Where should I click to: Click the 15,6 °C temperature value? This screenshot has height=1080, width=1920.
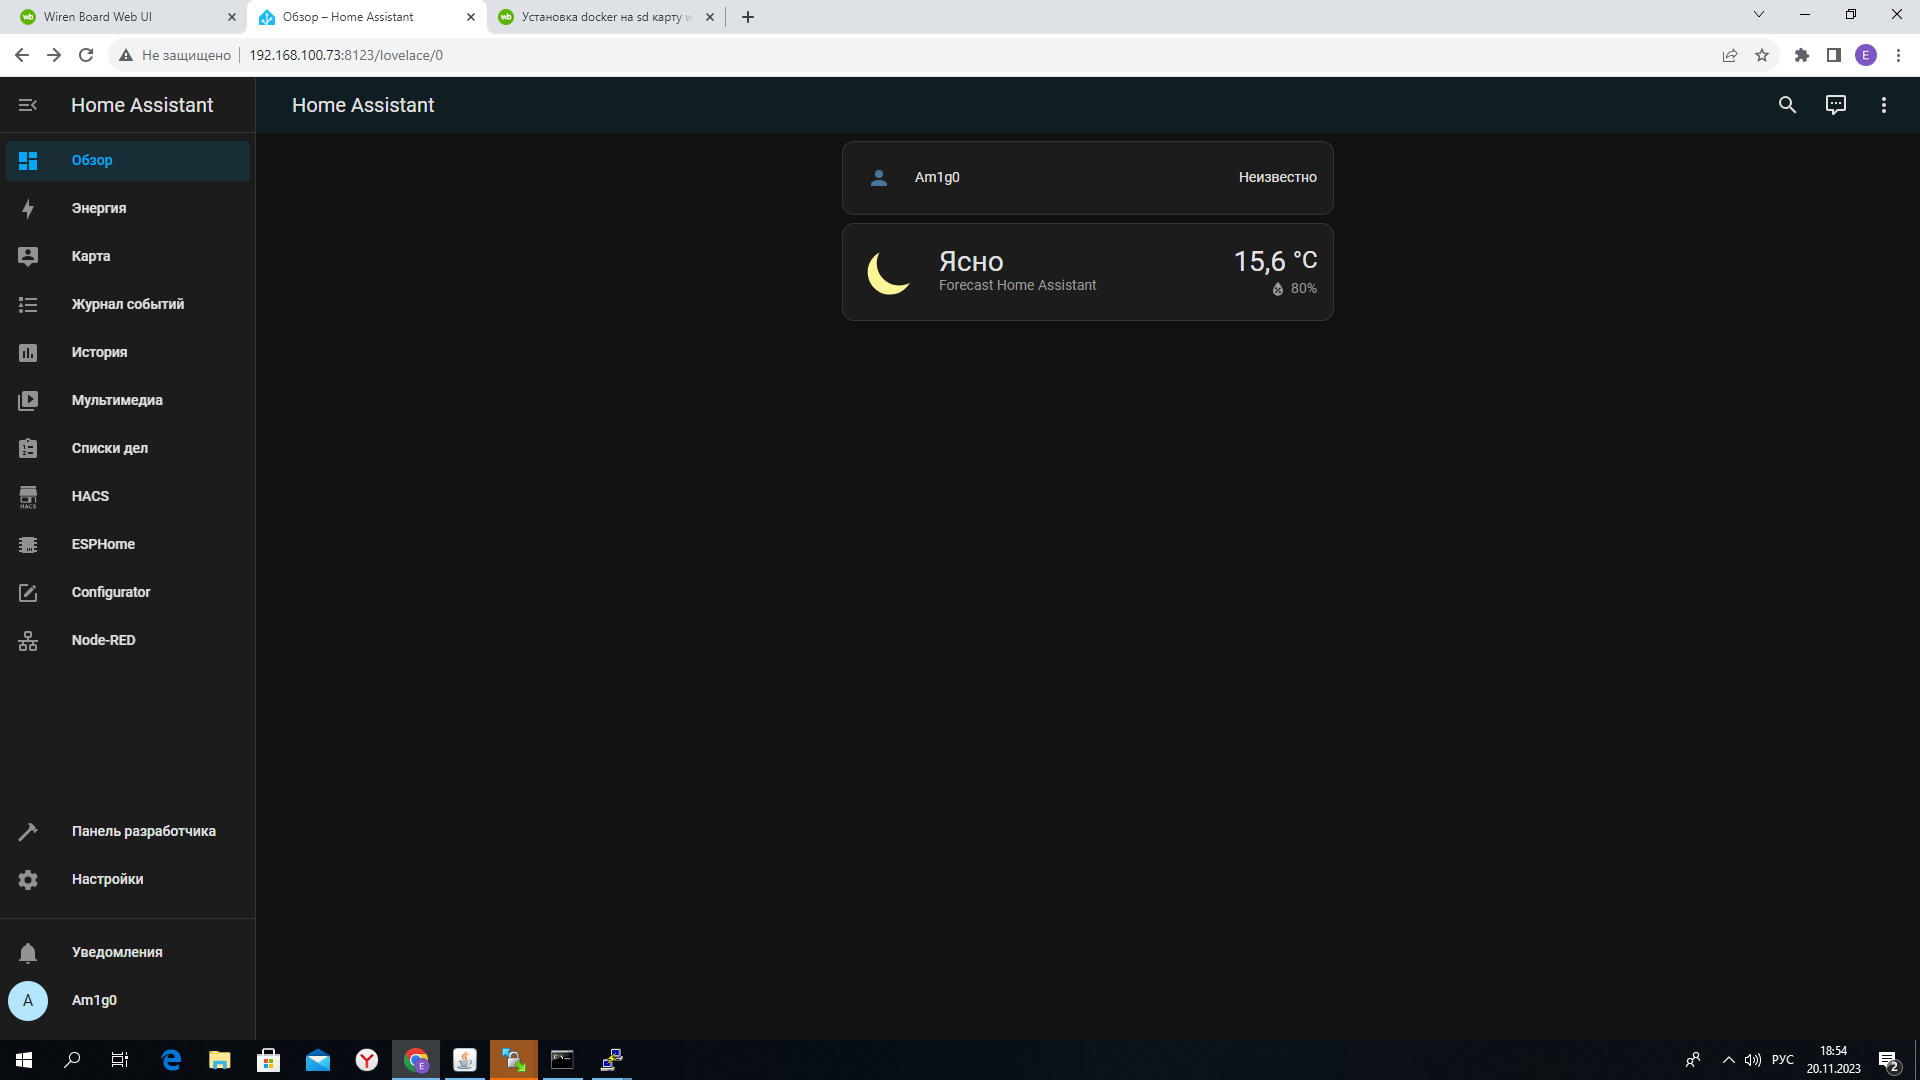tap(1275, 261)
